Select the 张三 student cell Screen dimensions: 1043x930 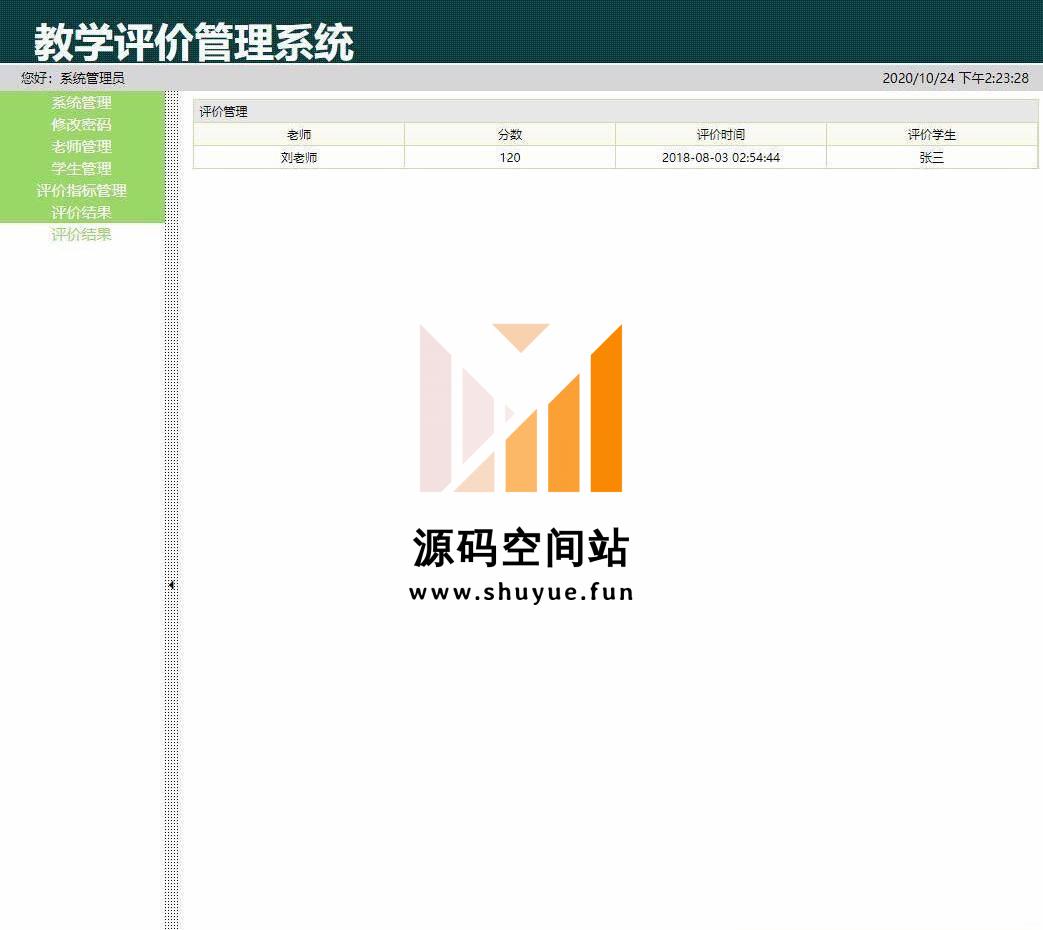932,158
